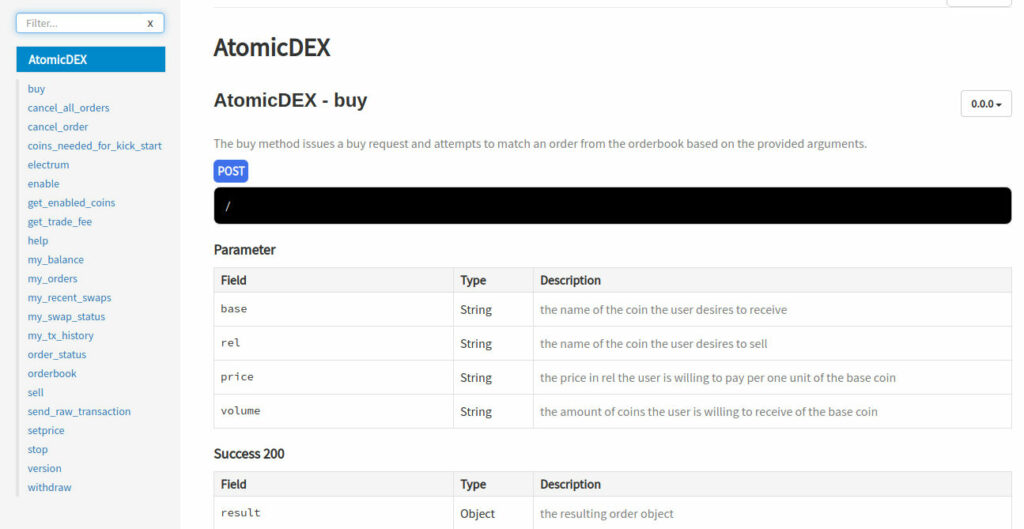This screenshot has width=1024, height=529.
Task: Navigate to electrum method
Action: click(x=48, y=165)
